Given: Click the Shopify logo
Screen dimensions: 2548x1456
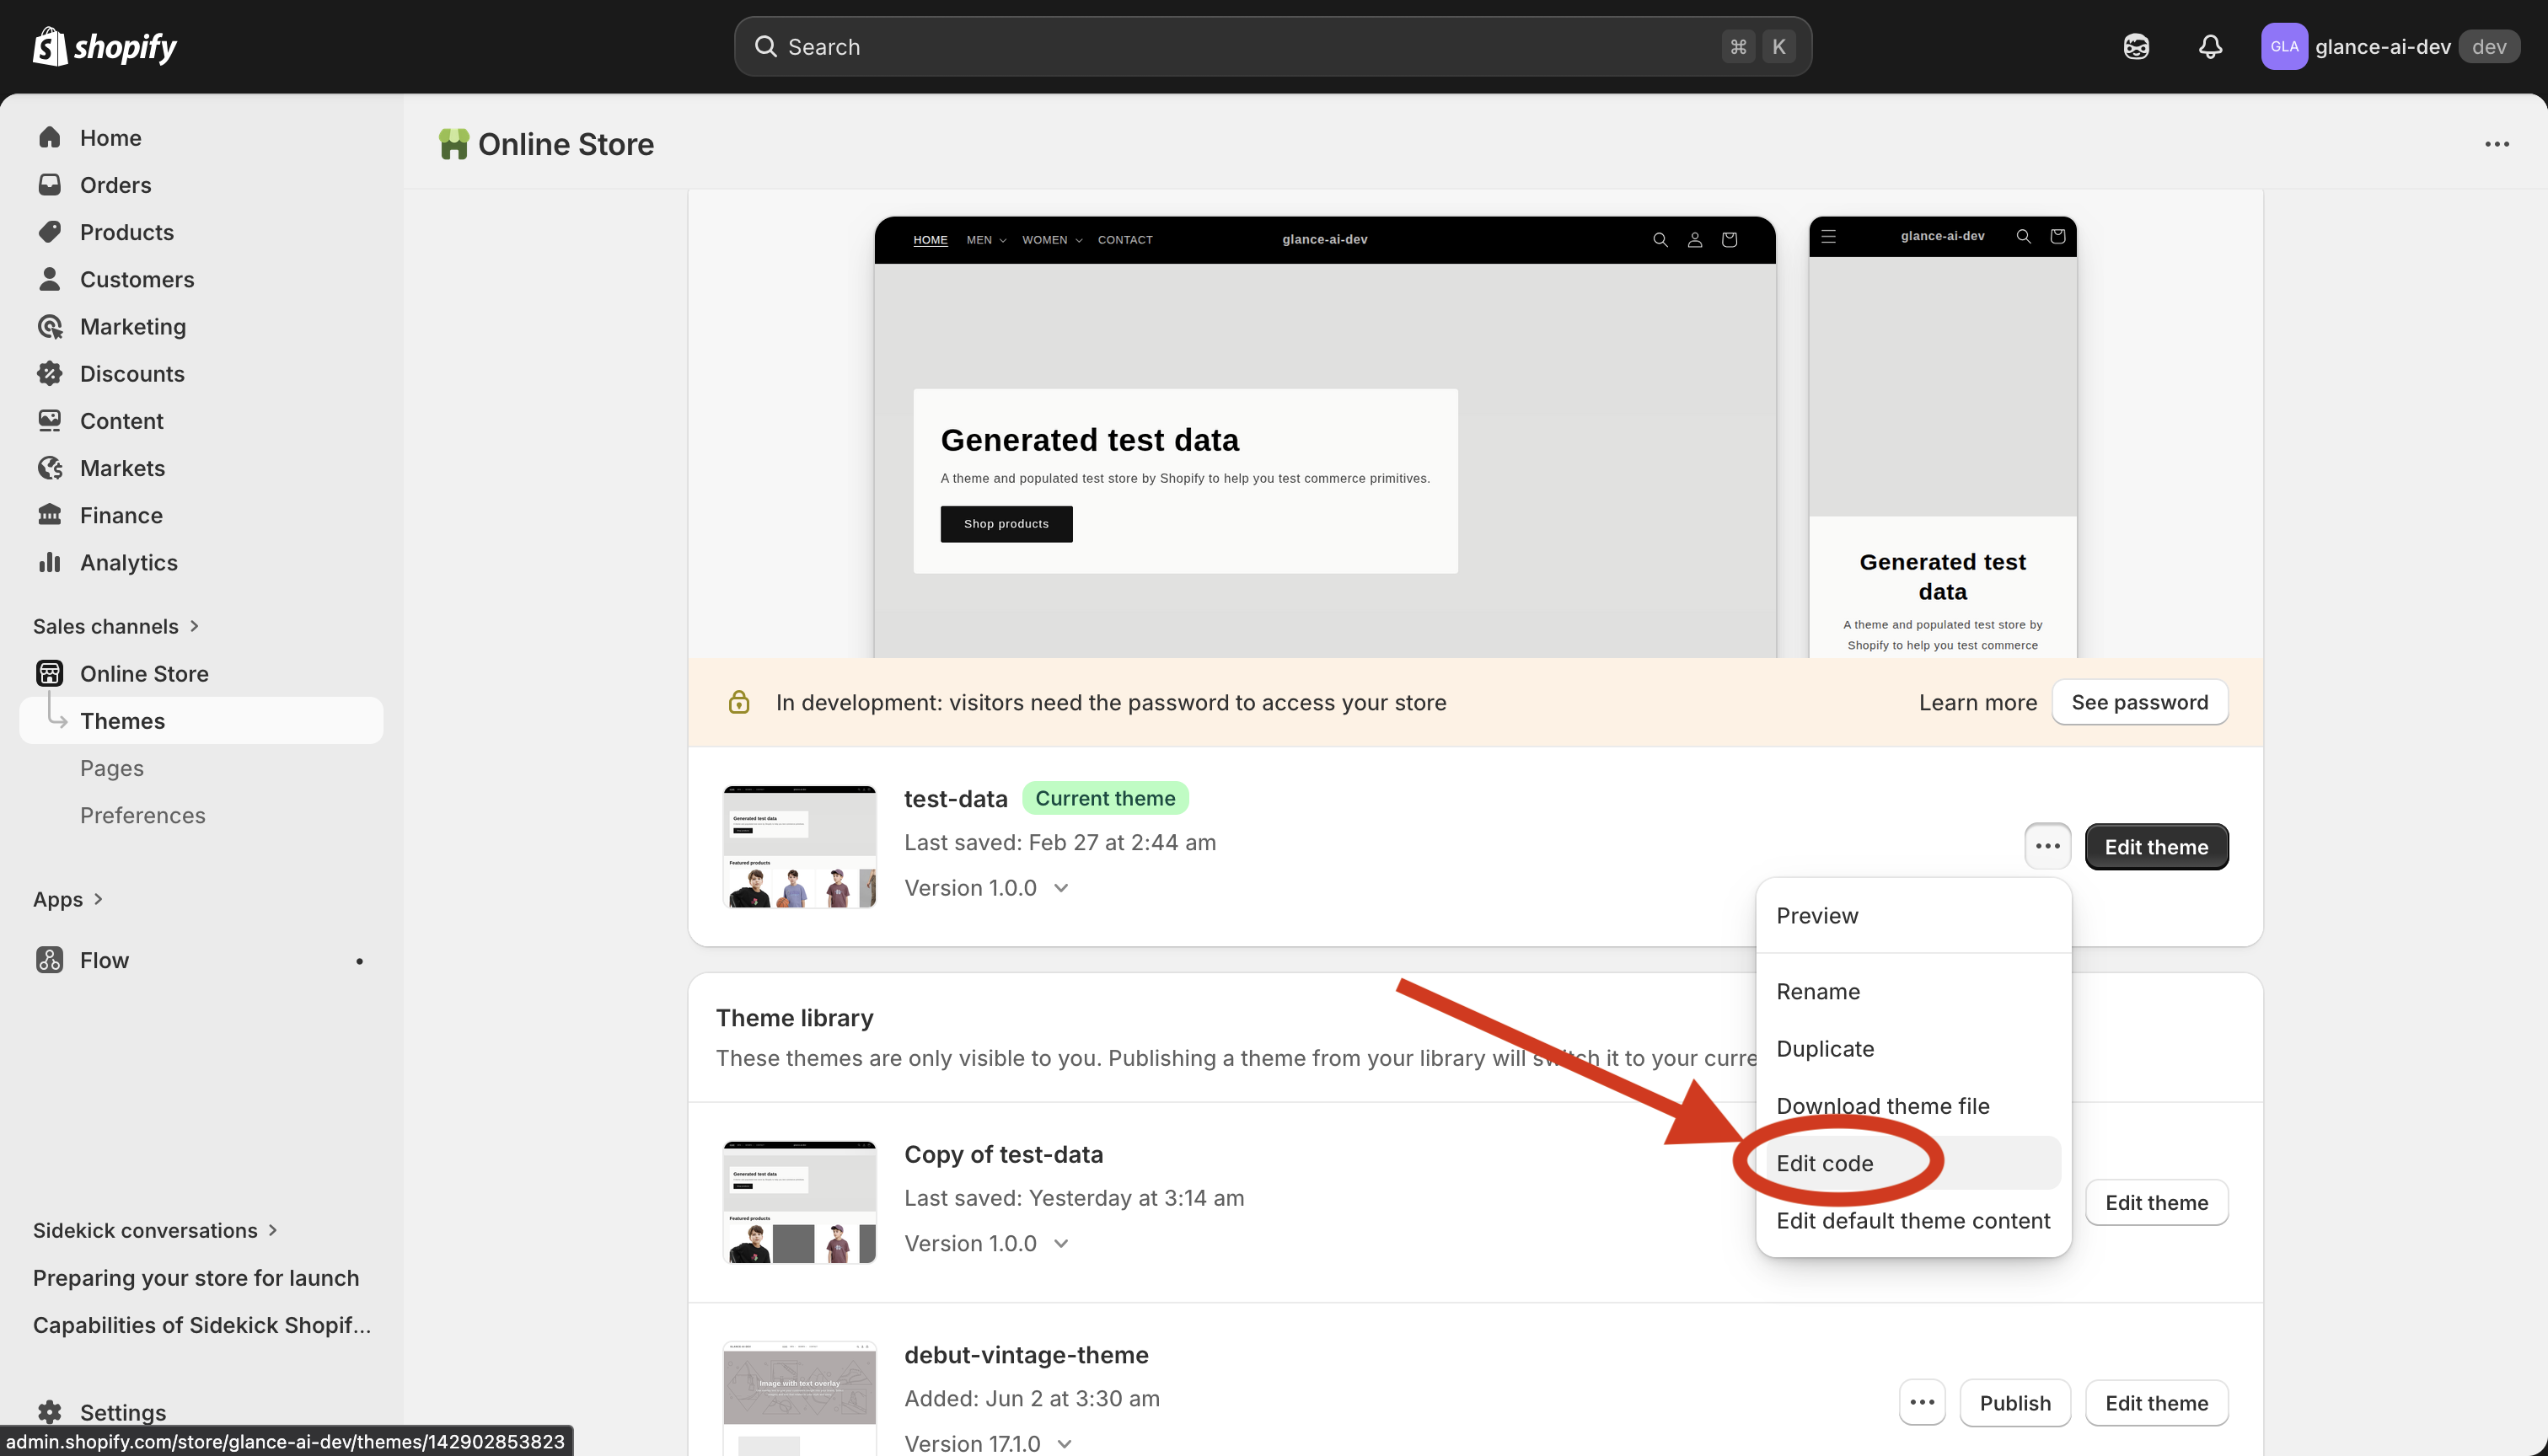Looking at the screenshot, I should point(105,46).
